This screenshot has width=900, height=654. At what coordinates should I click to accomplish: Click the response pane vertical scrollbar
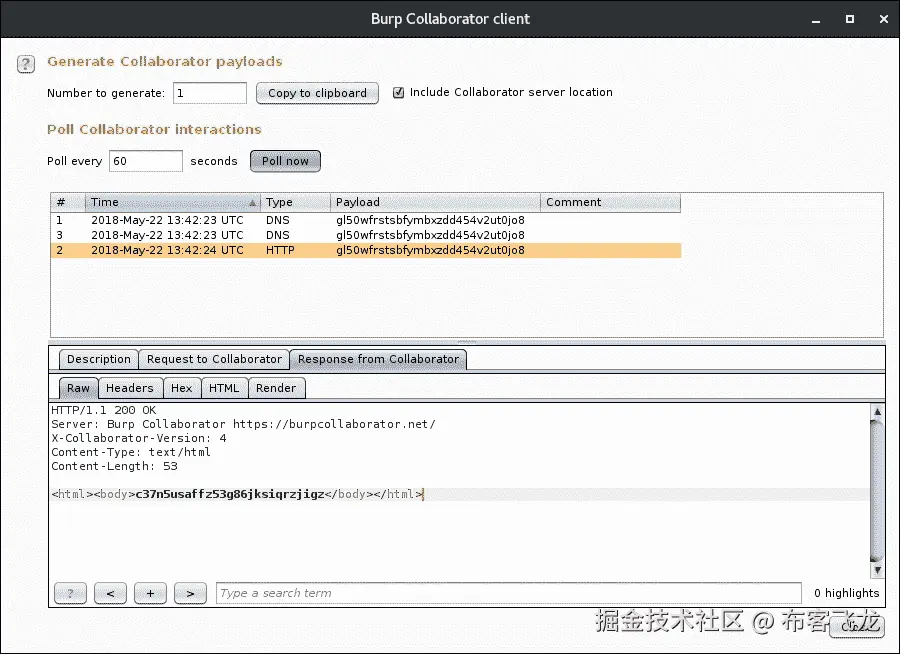877,491
